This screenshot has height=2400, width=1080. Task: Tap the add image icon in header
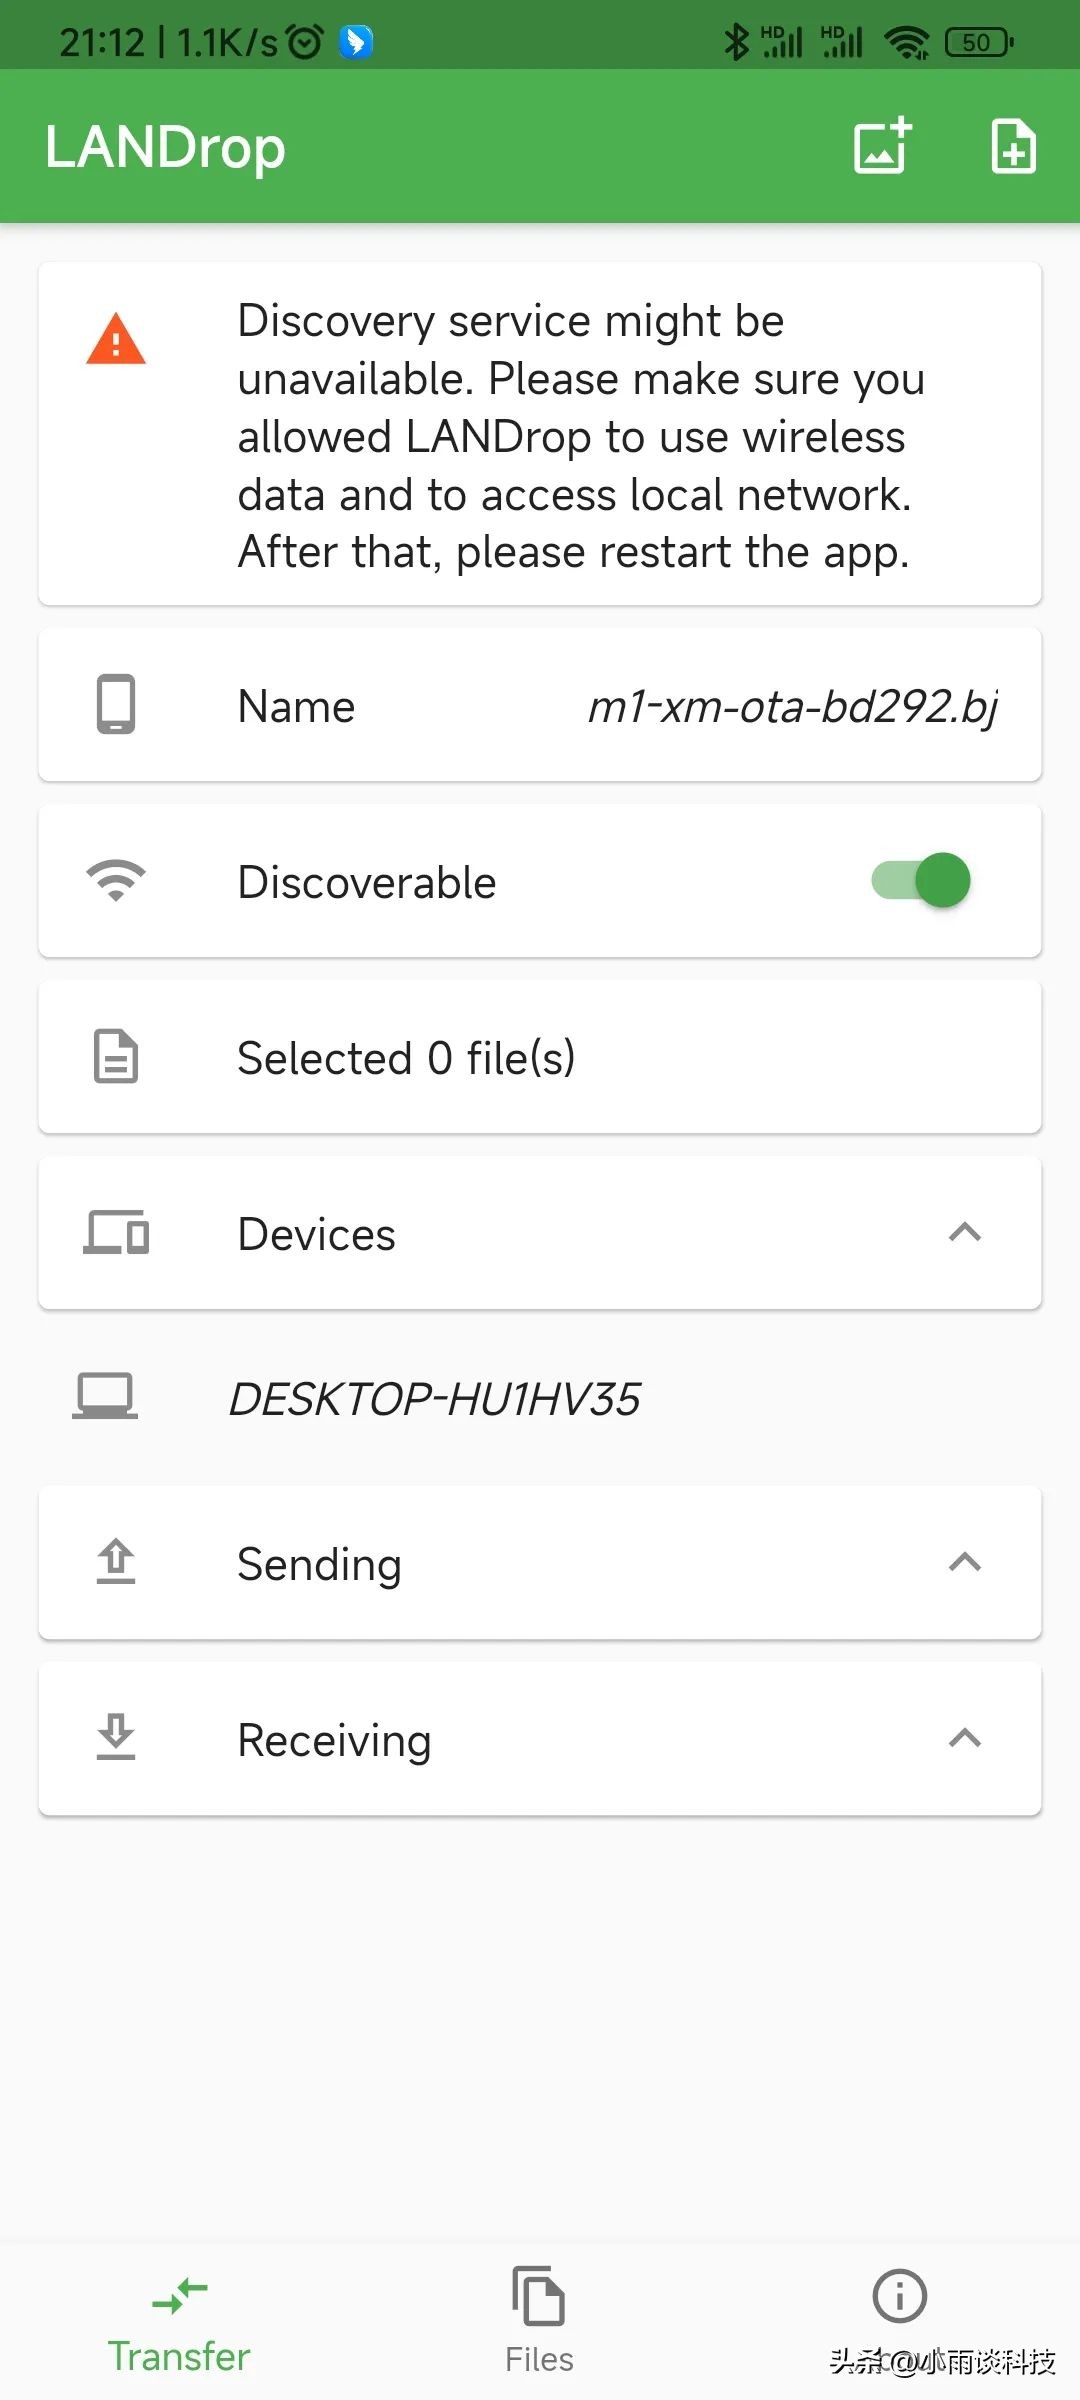coord(882,146)
